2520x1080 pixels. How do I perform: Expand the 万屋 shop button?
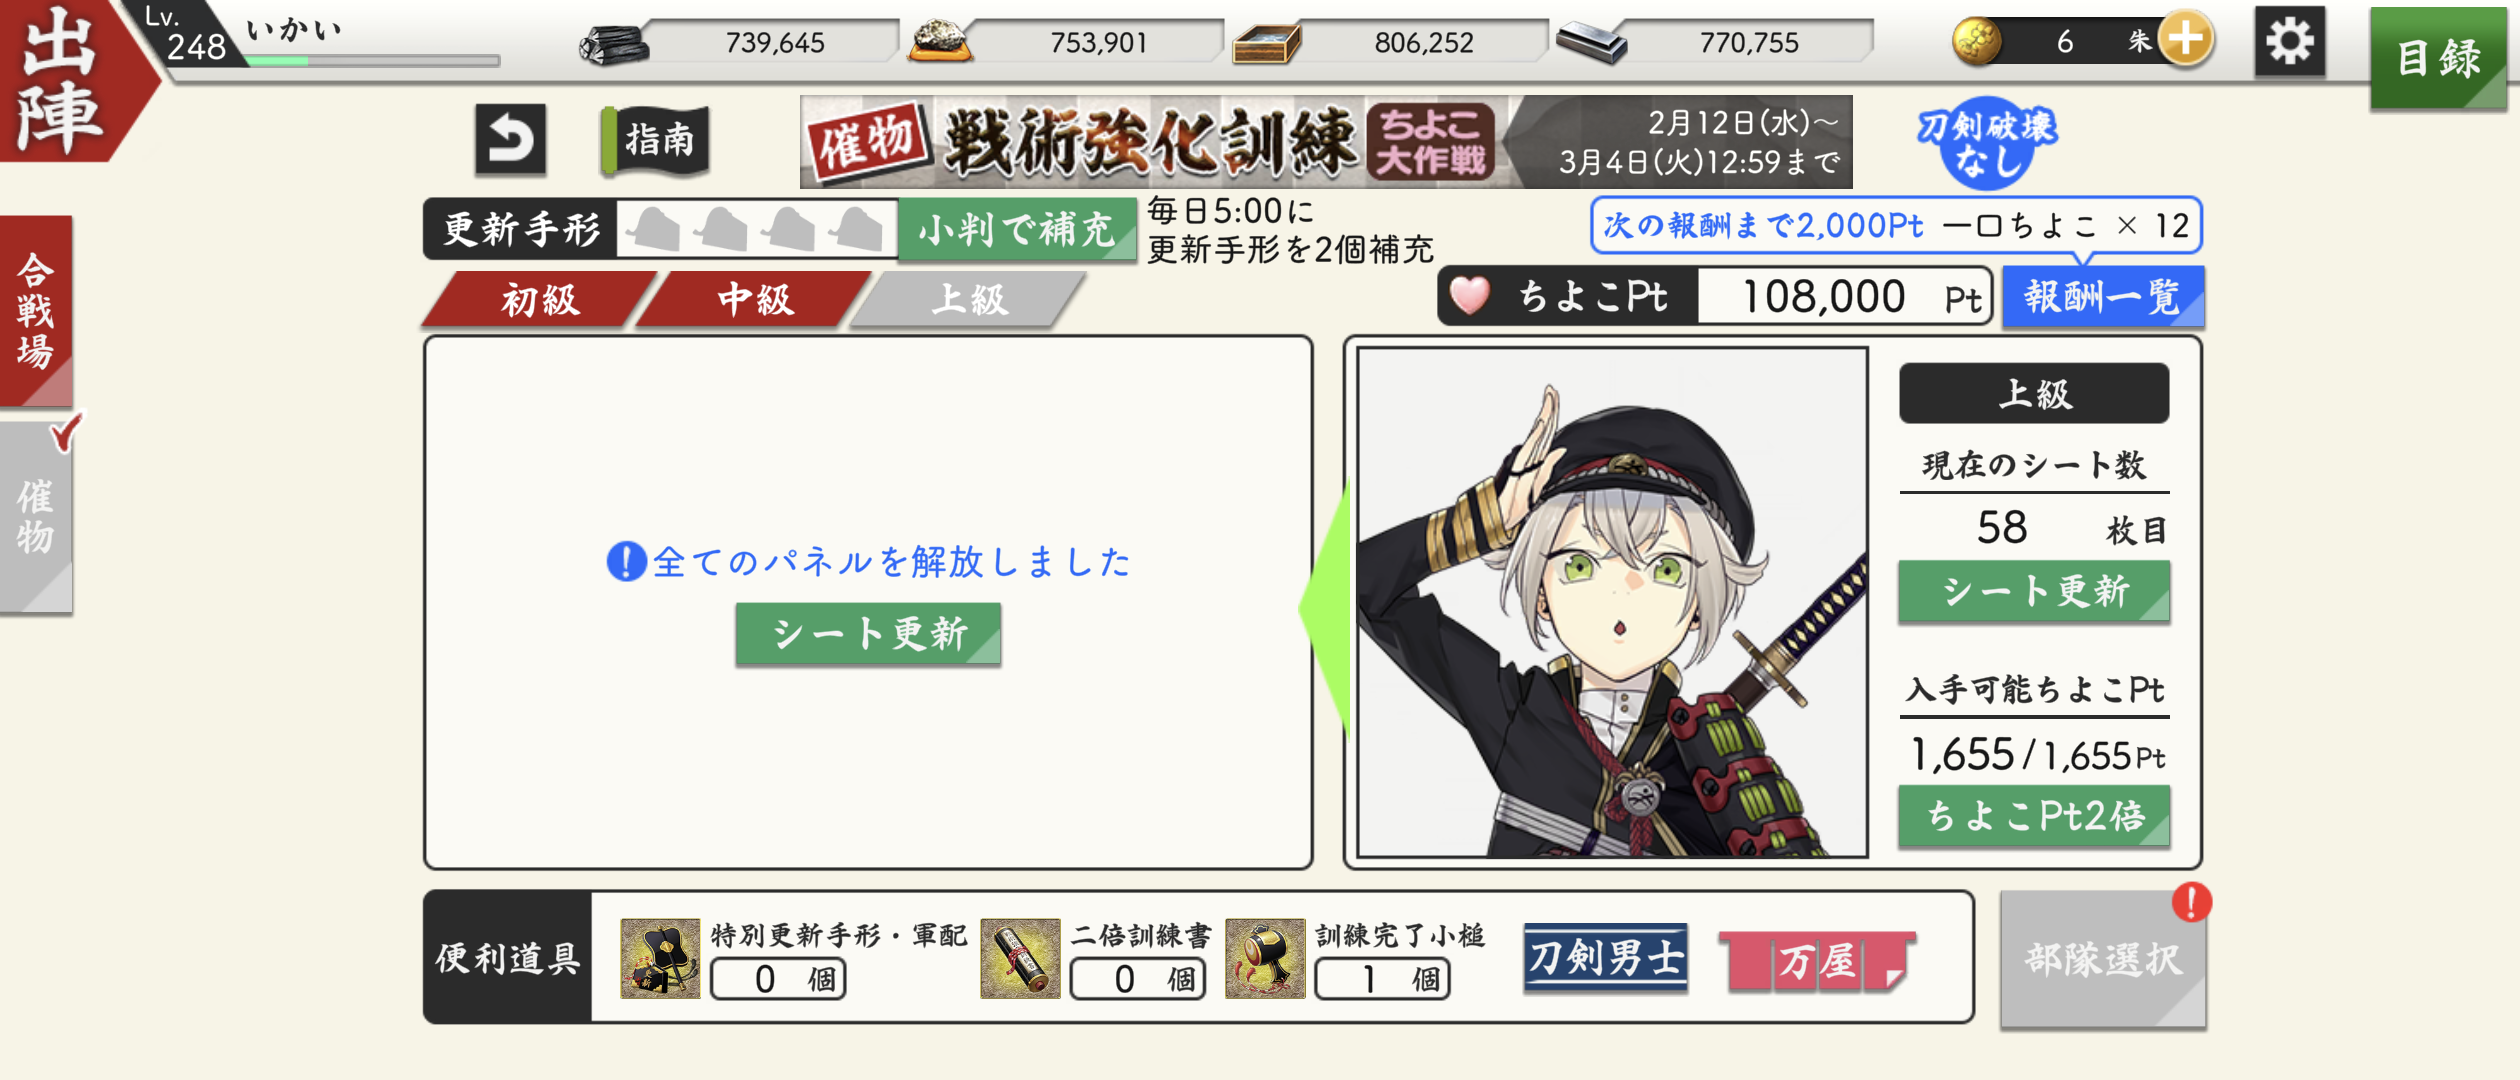point(1817,960)
